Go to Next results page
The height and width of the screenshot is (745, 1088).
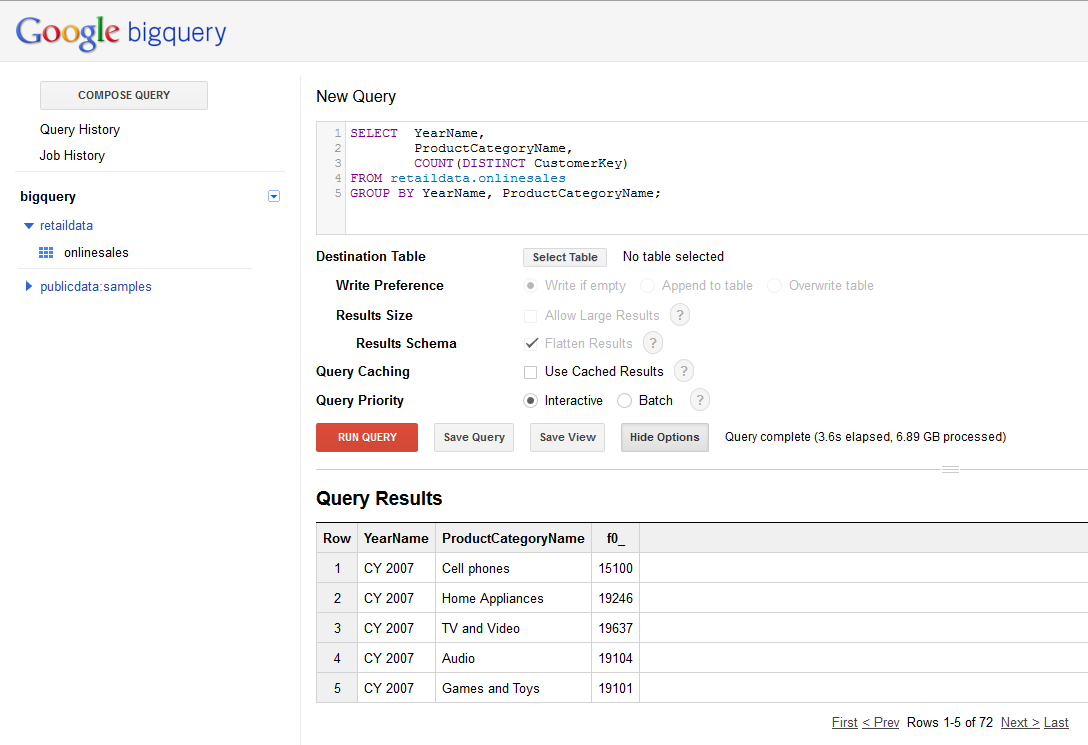point(1020,722)
